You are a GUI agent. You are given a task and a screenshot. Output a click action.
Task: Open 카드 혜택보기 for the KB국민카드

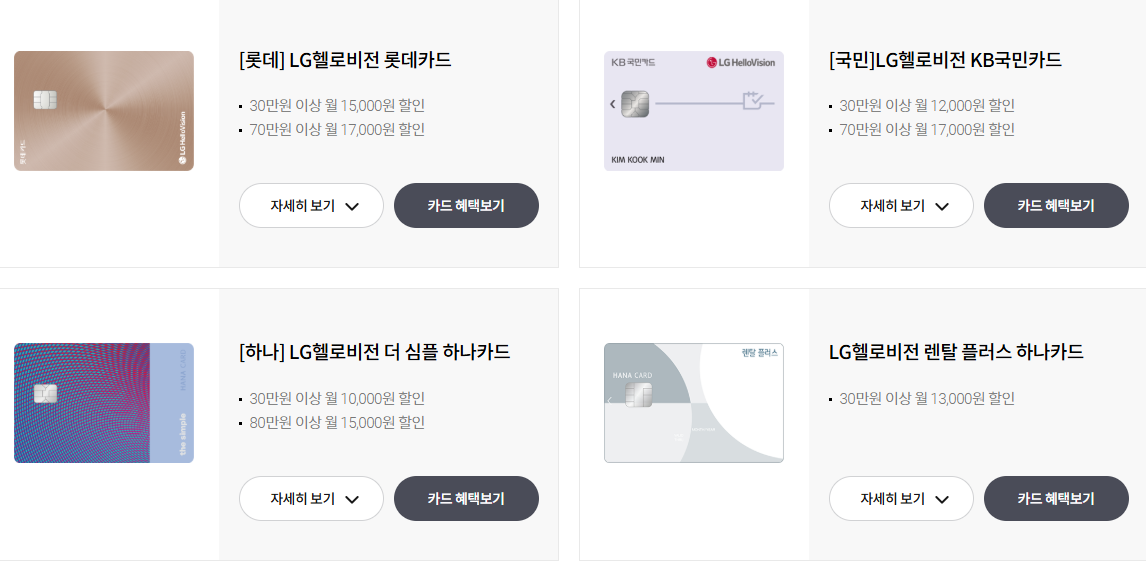[1056, 206]
